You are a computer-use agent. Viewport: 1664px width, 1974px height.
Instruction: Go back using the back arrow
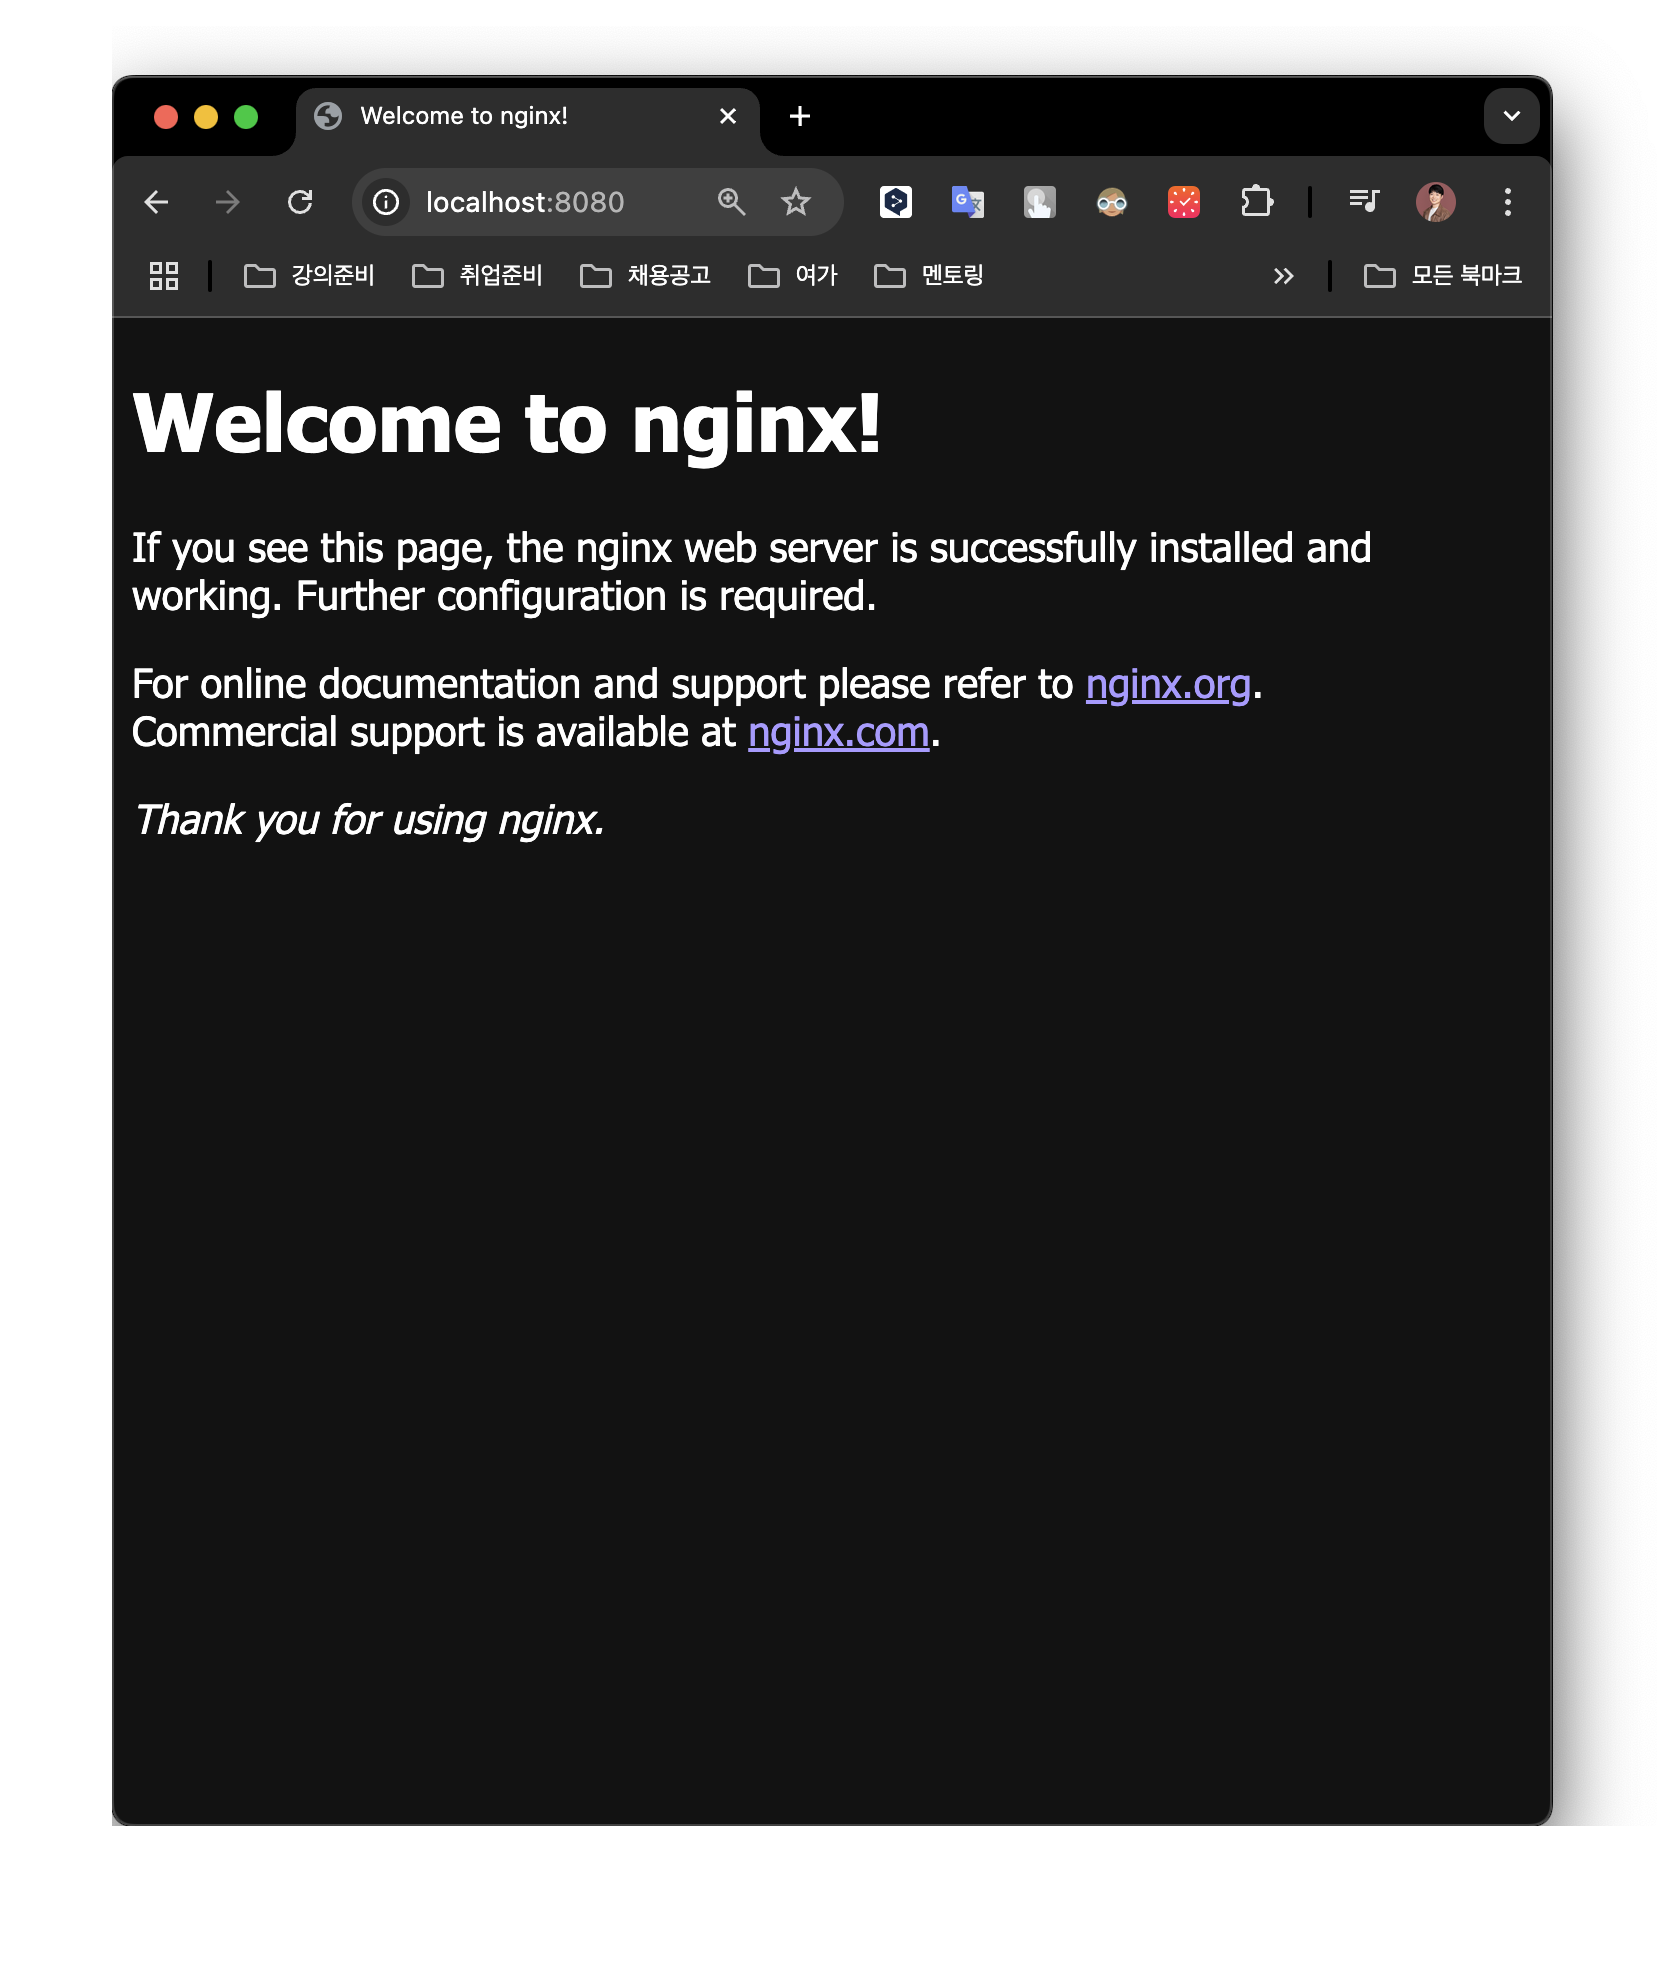click(157, 203)
